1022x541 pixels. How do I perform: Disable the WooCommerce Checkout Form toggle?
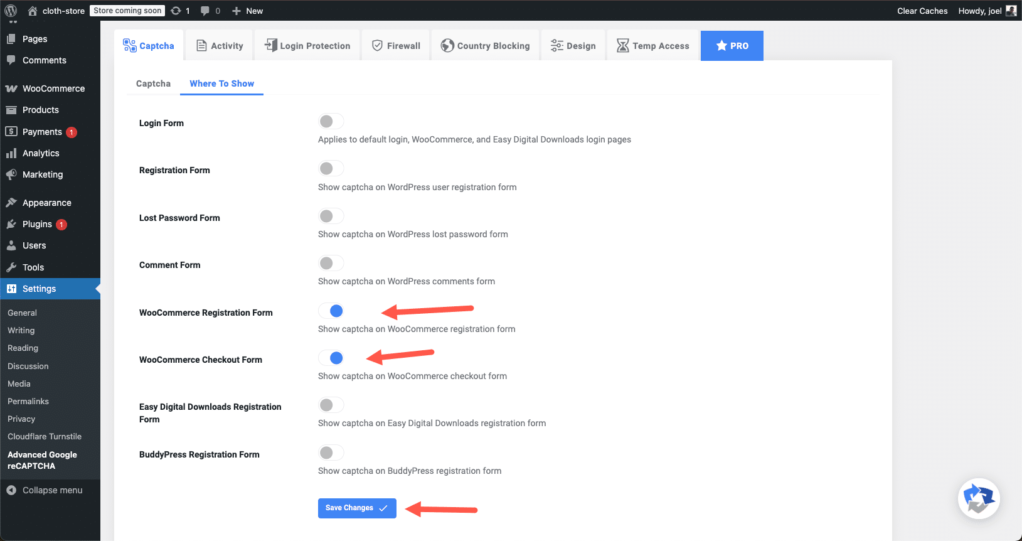coord(331,358)
